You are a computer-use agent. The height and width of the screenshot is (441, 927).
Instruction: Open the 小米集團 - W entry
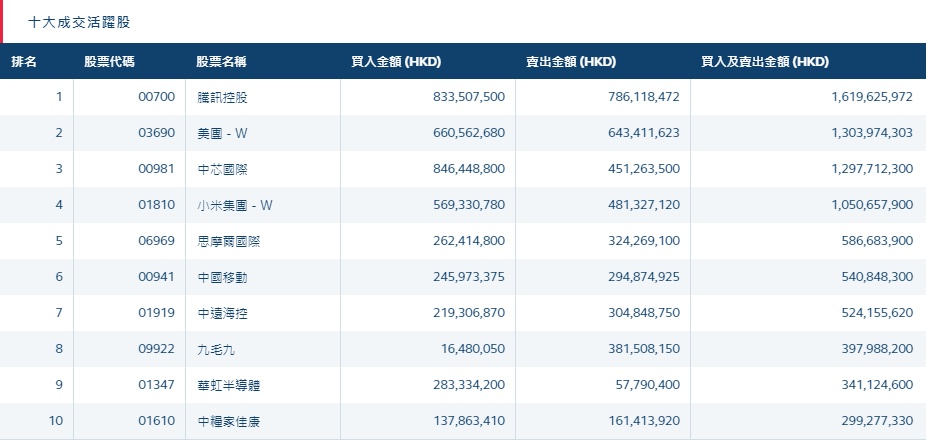click(x=235, y=205)
